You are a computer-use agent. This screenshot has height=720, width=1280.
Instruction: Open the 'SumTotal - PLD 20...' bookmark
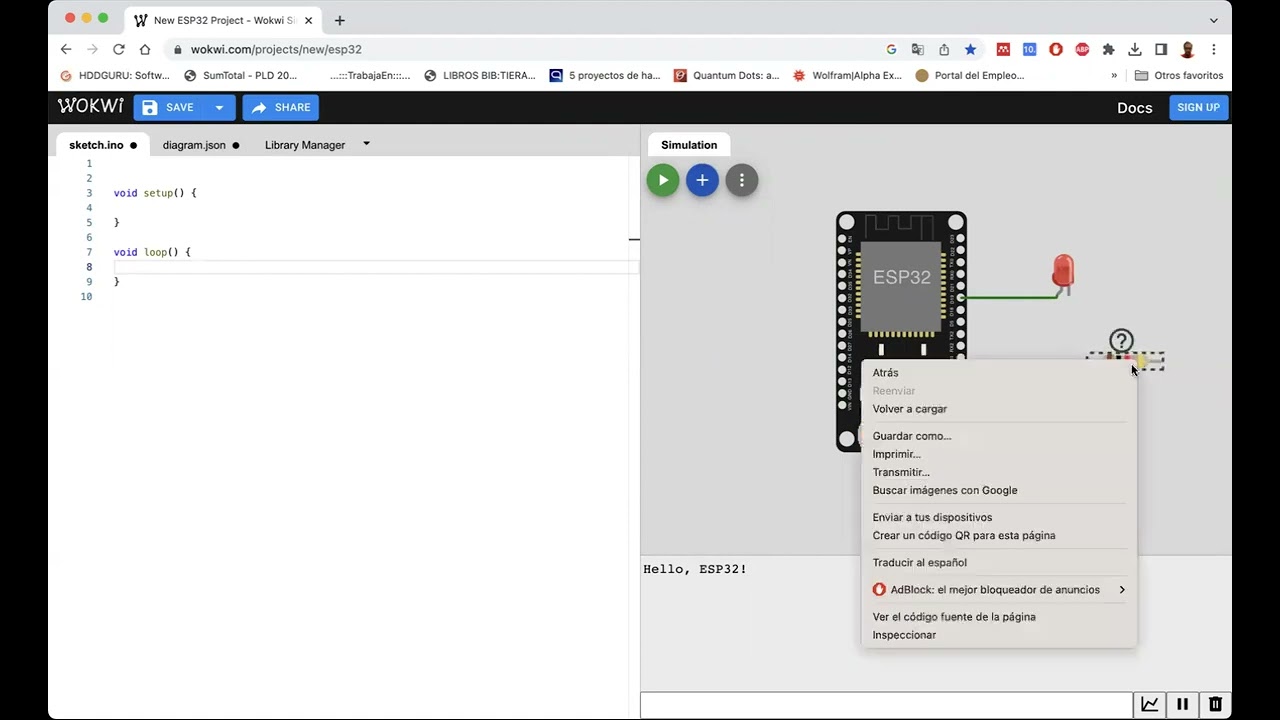click(240, 75)
